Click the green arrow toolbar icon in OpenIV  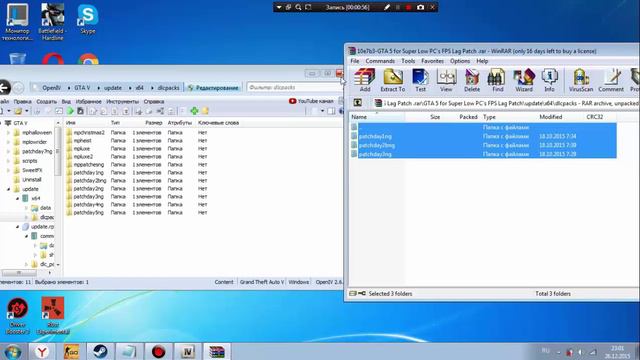point(70,111)
